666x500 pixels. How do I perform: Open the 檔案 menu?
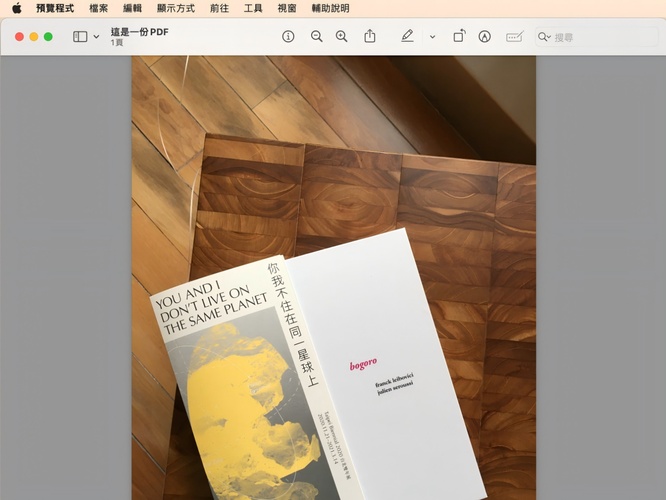99,8
